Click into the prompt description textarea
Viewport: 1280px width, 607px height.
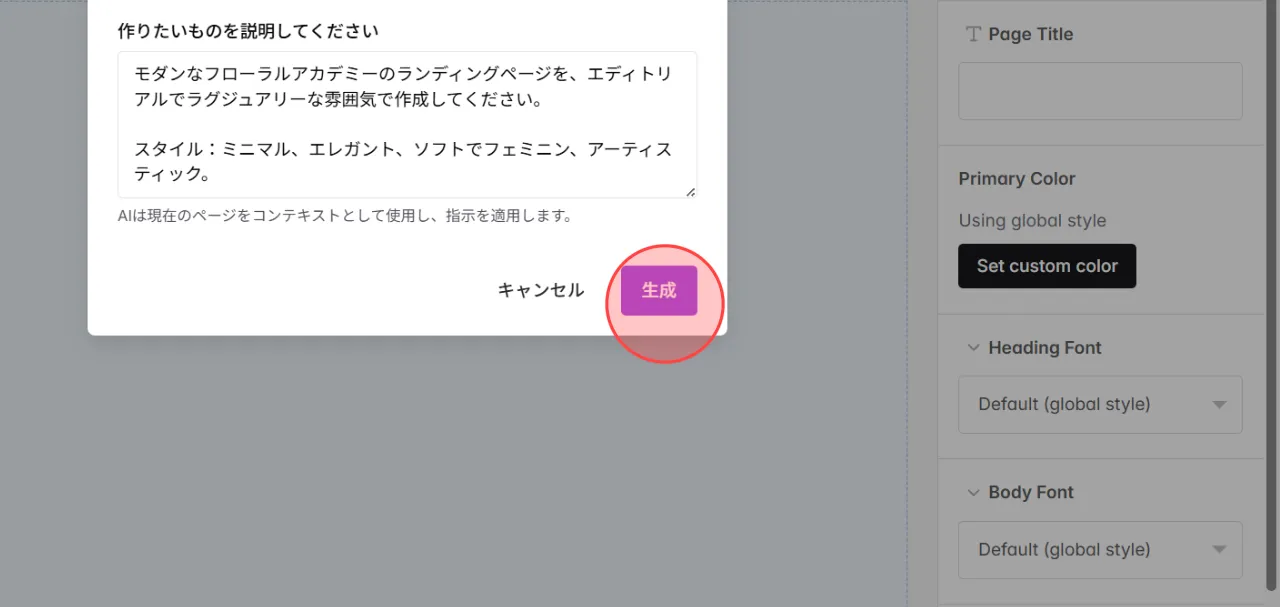[407, 124]
